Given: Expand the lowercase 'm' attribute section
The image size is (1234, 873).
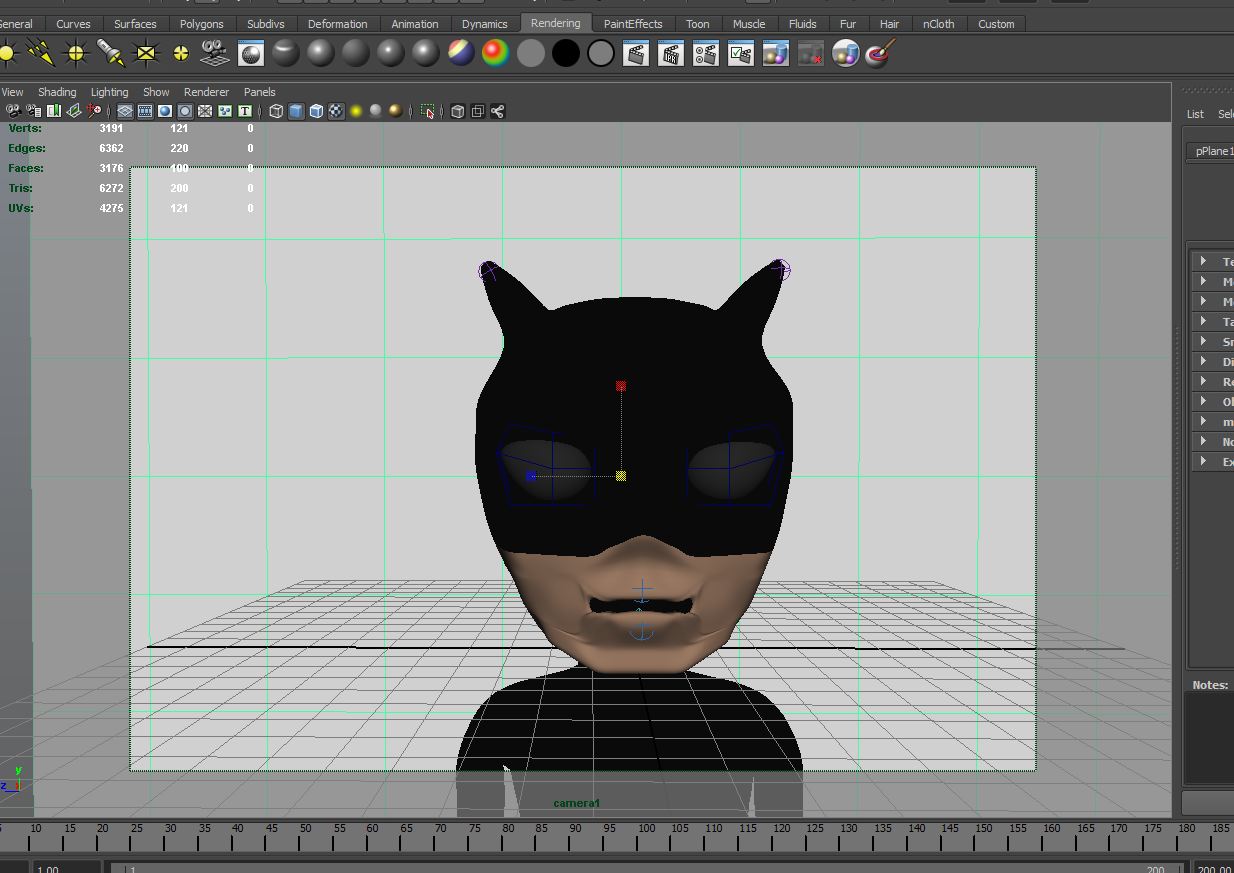Looking at the screenshot, I should pos(1203,421).
